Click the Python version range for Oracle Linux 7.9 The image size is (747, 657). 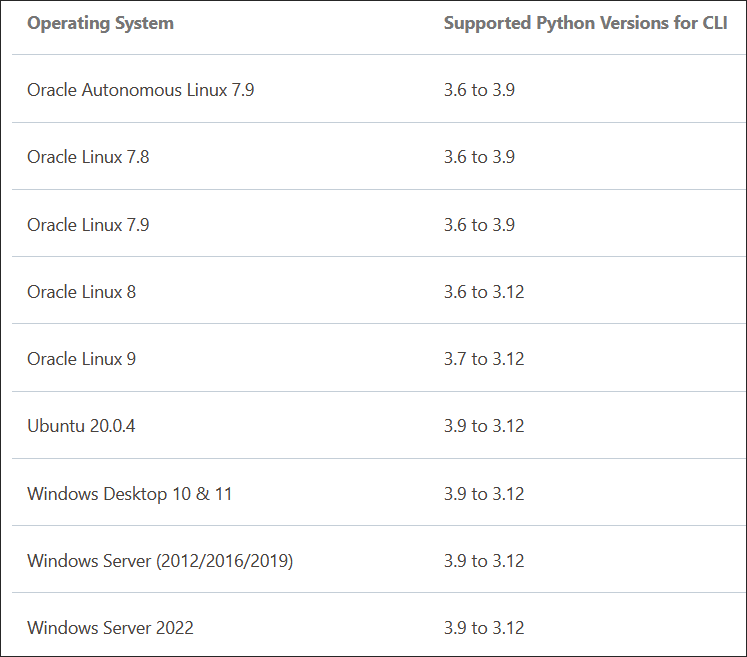coord(479,224)
